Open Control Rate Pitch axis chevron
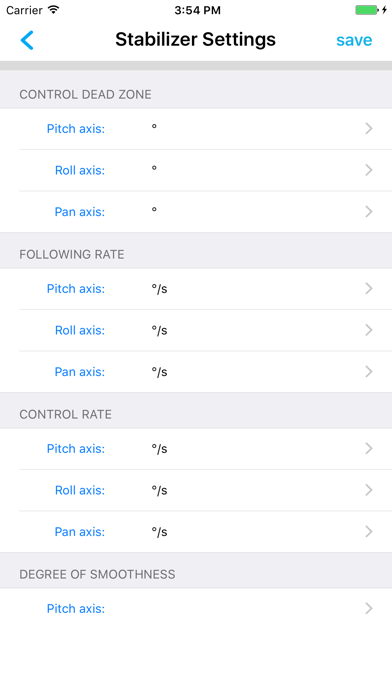Screen dimensions: 392x696 pos(368,448)
